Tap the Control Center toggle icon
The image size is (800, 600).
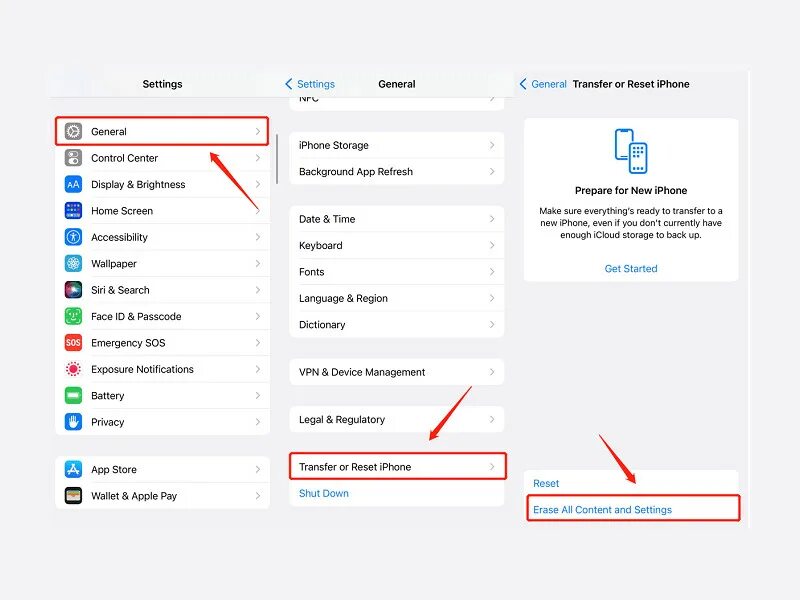73,158
